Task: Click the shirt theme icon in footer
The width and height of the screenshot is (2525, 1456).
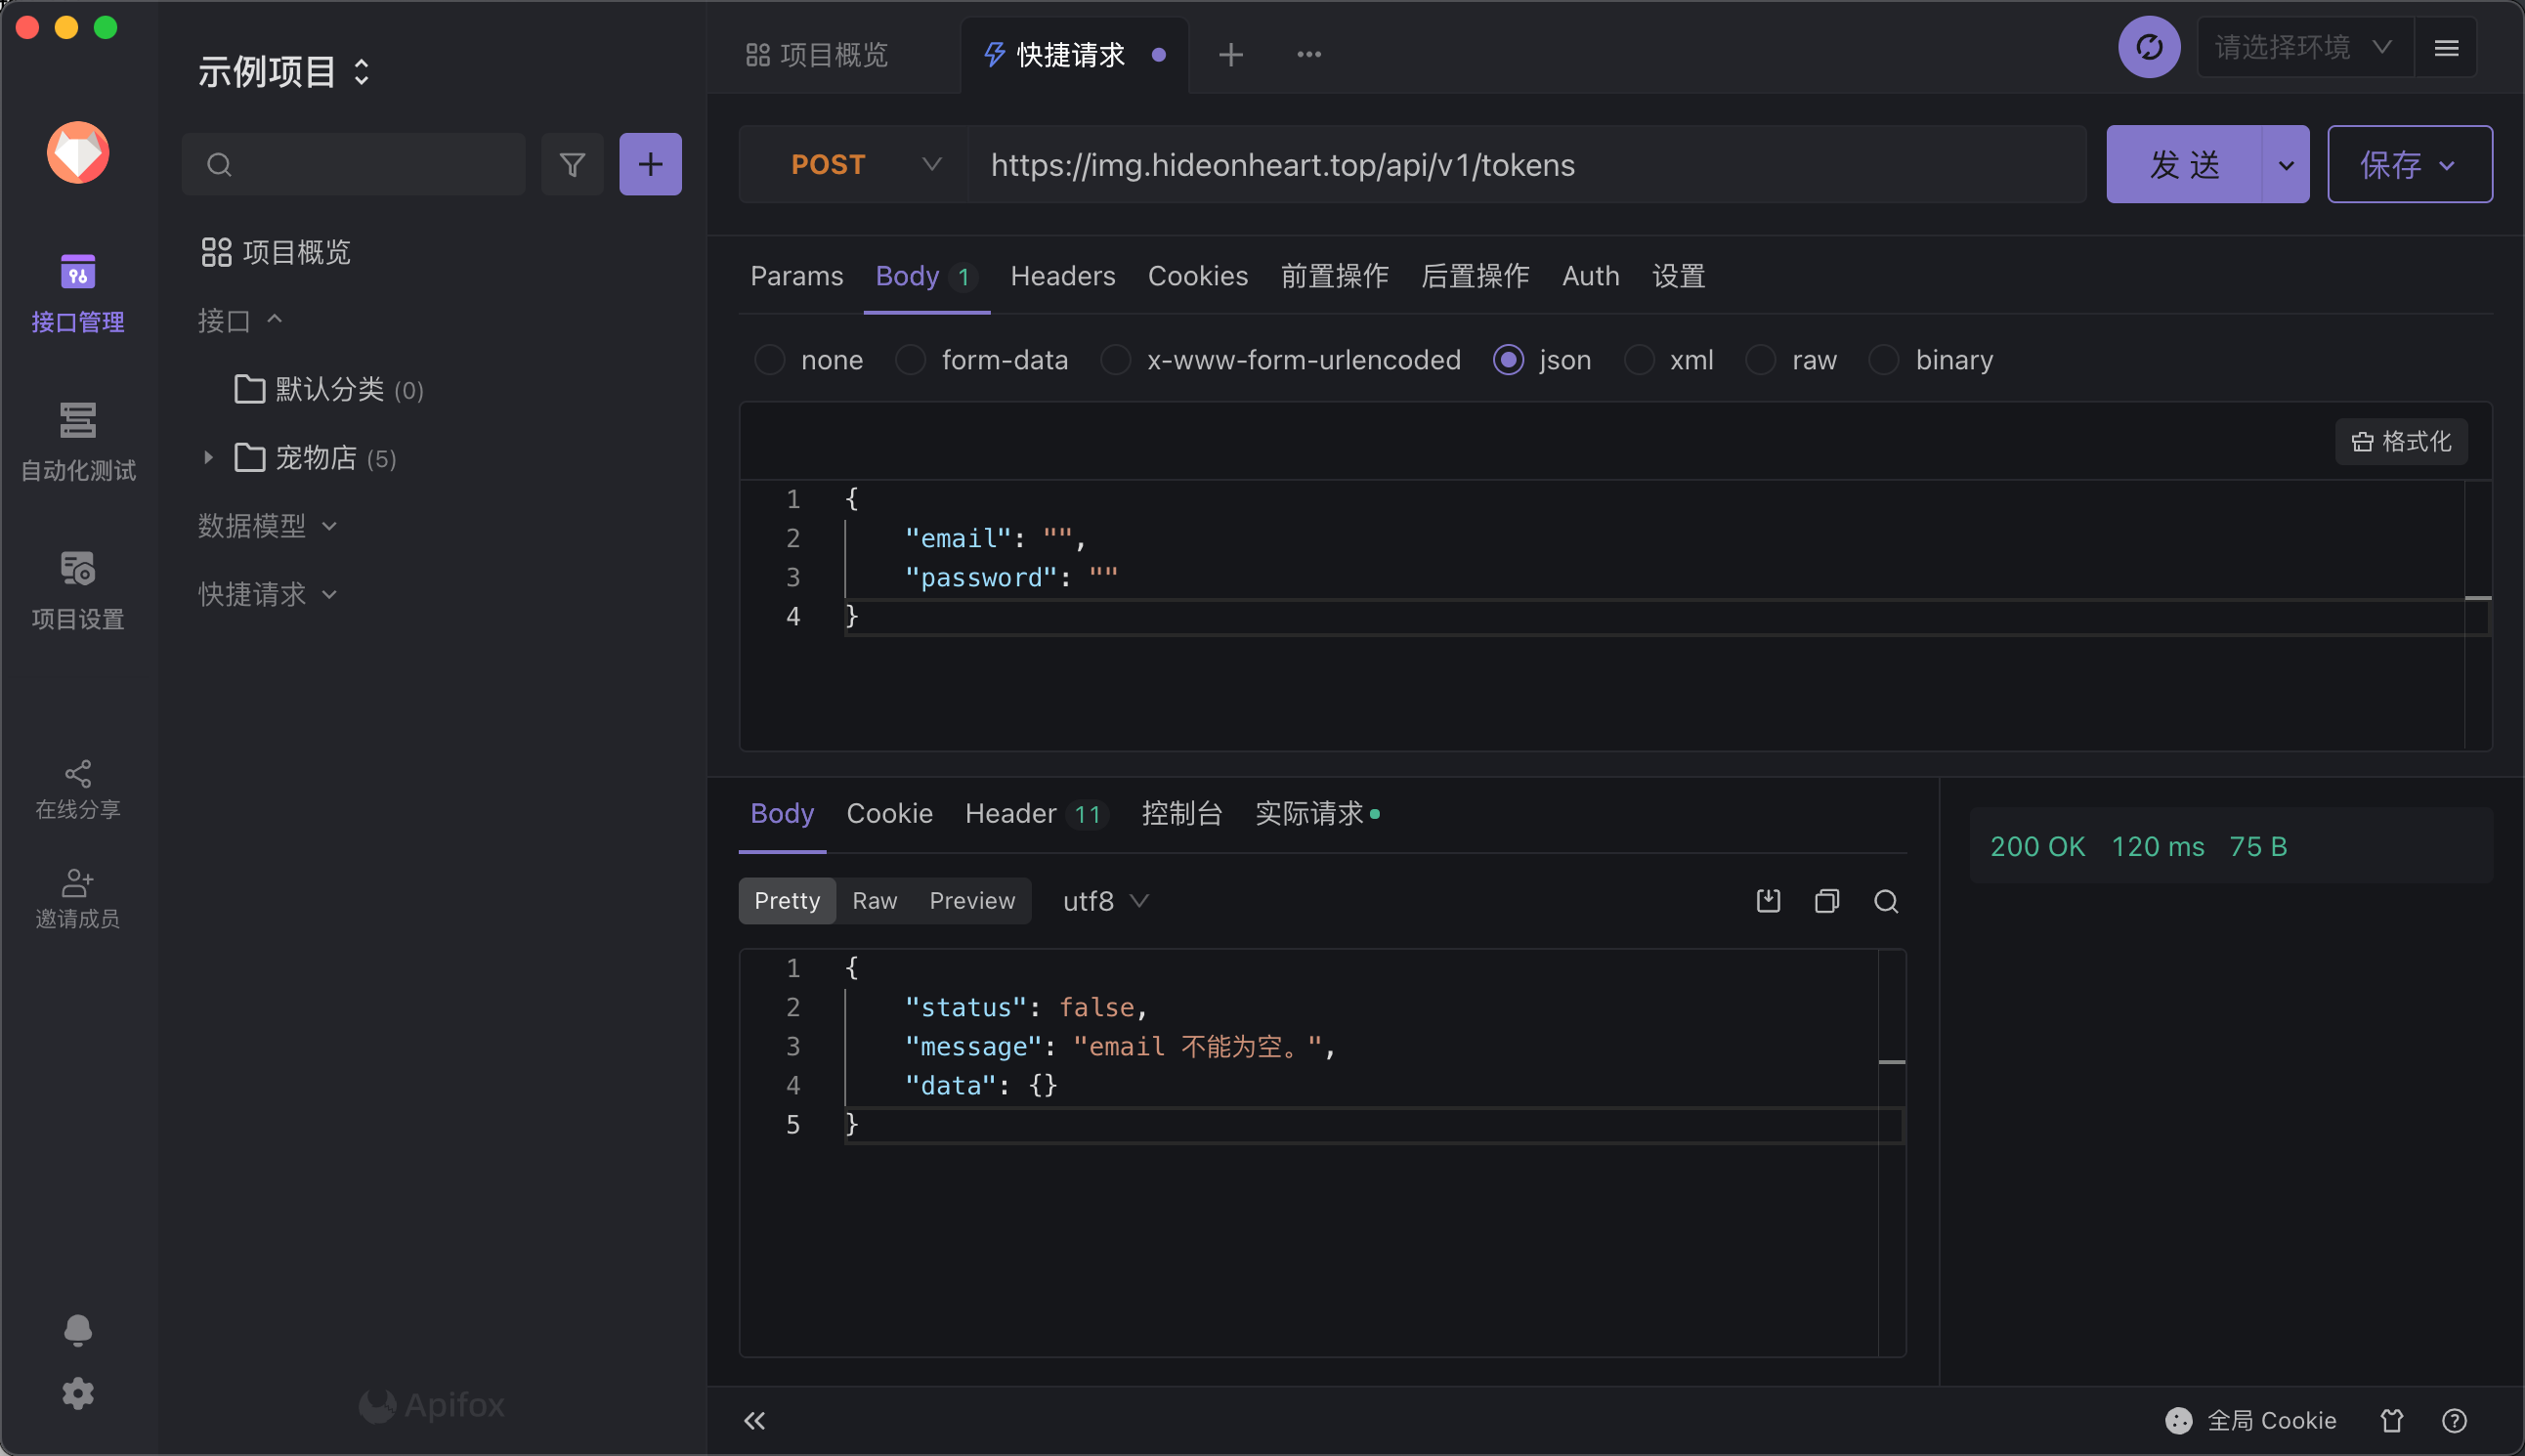Action: [x=2391, y=1420]
